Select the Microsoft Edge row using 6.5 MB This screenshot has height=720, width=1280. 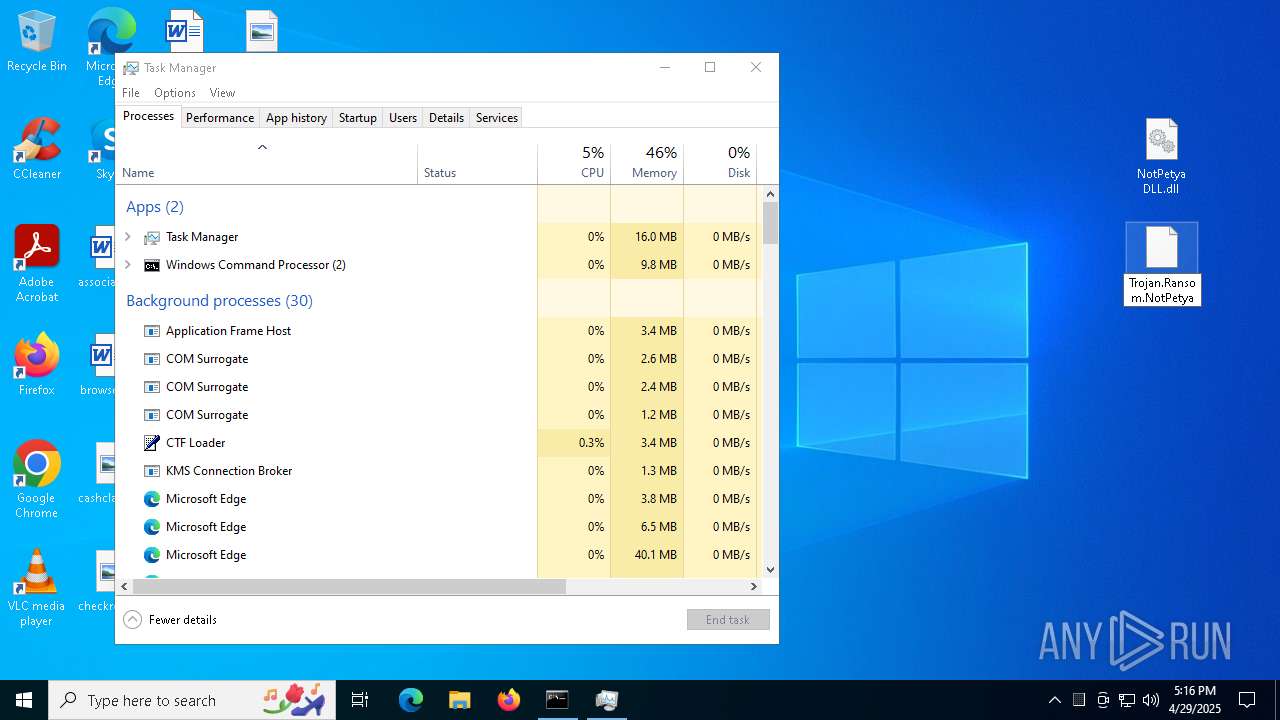437,527
